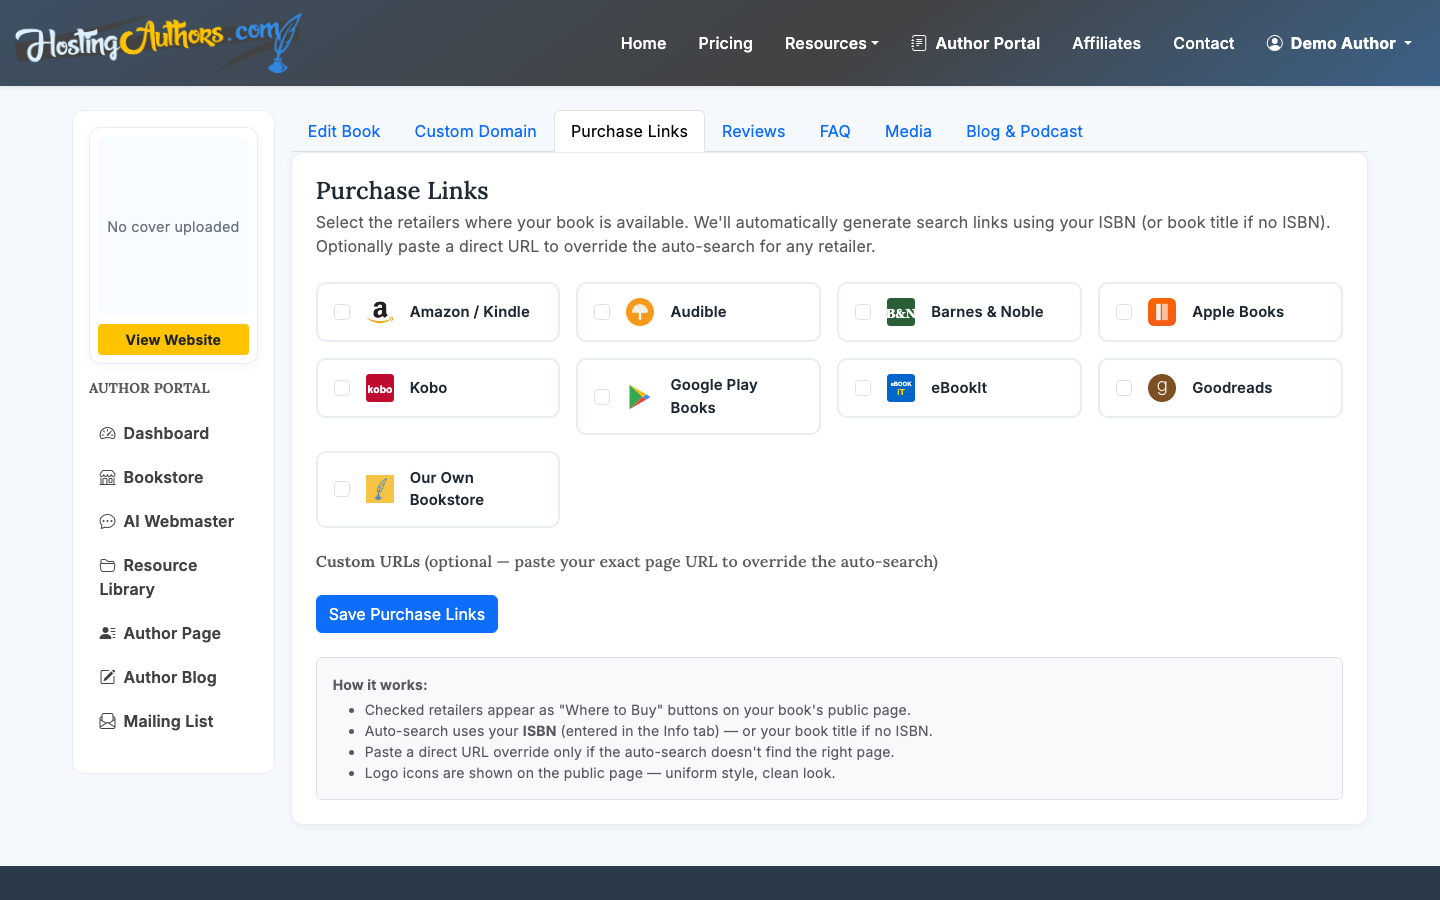1440x900 pixels.
Task: Click the 'Purchase Links' page heading
Action: coord(402,191)
